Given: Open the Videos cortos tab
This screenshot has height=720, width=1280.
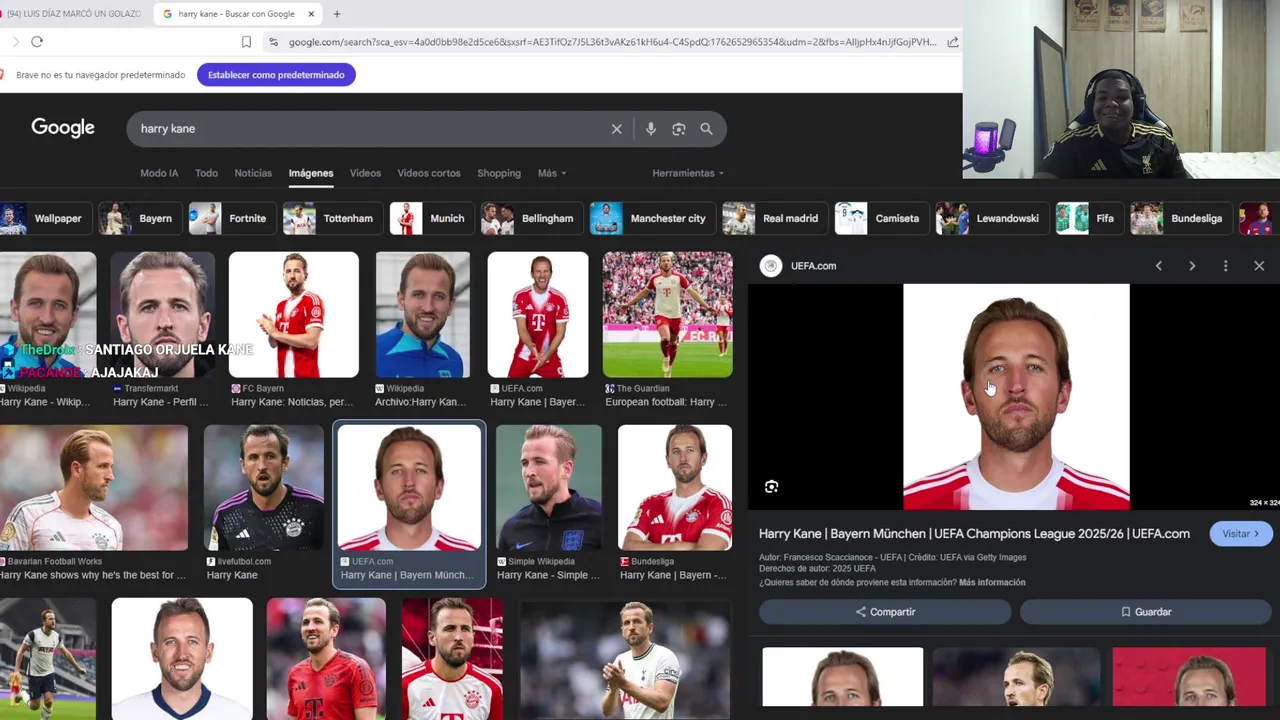Looking at the screenshot, I should 429,173.
